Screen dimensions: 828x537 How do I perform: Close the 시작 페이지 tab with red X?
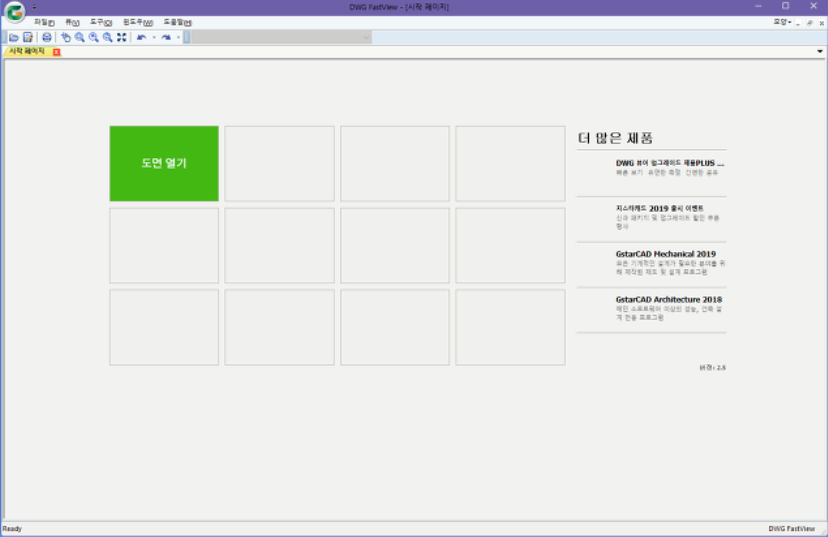57,52
